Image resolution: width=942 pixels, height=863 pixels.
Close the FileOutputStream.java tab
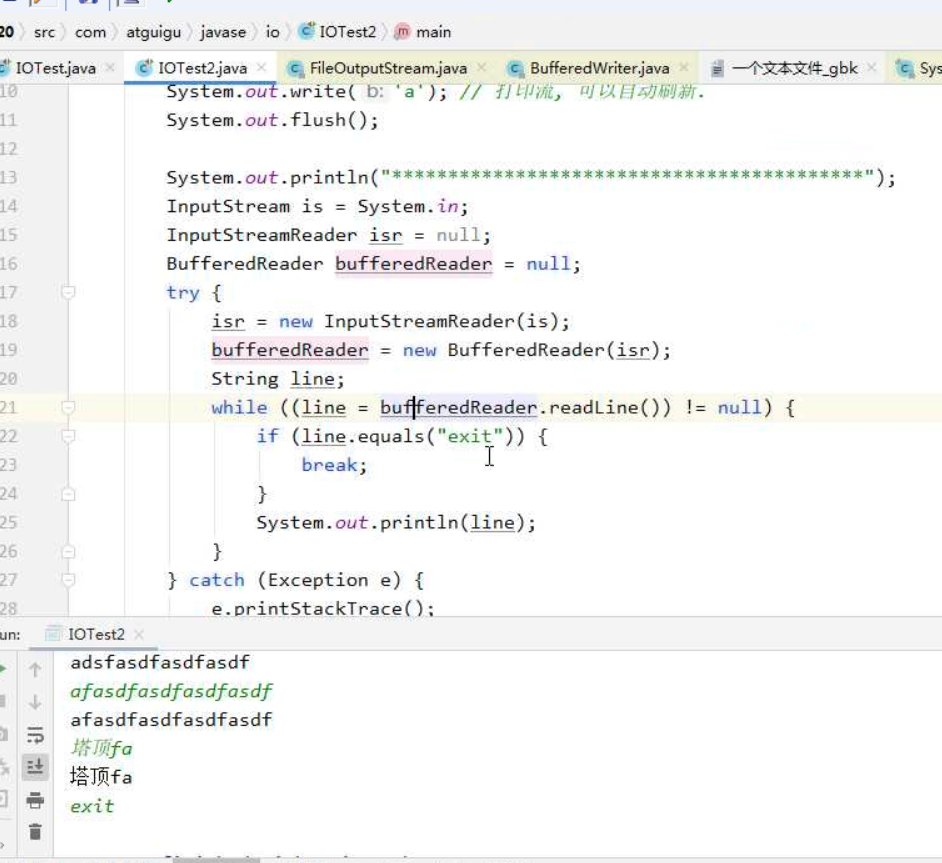482,68
